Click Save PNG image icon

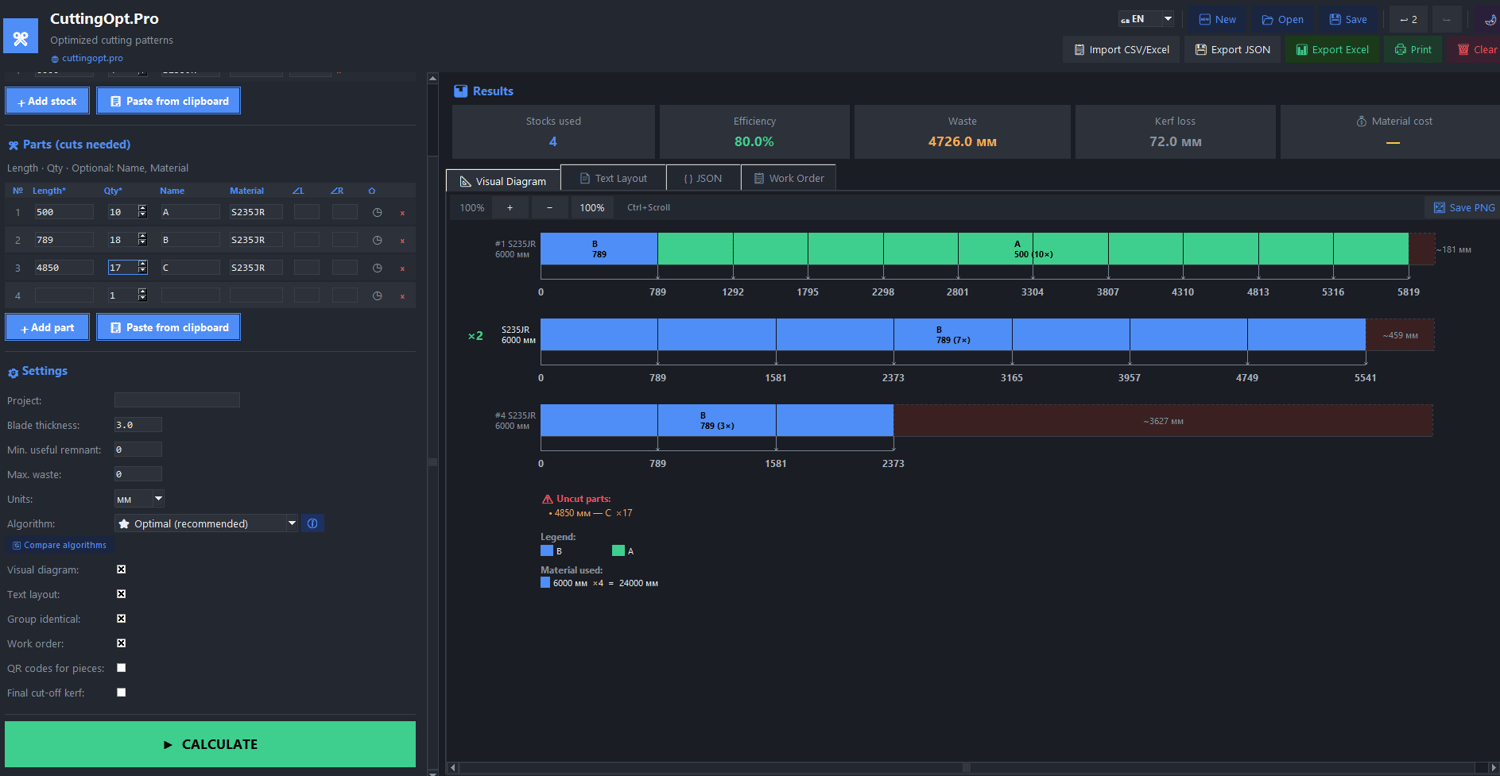coord(1464,207)
